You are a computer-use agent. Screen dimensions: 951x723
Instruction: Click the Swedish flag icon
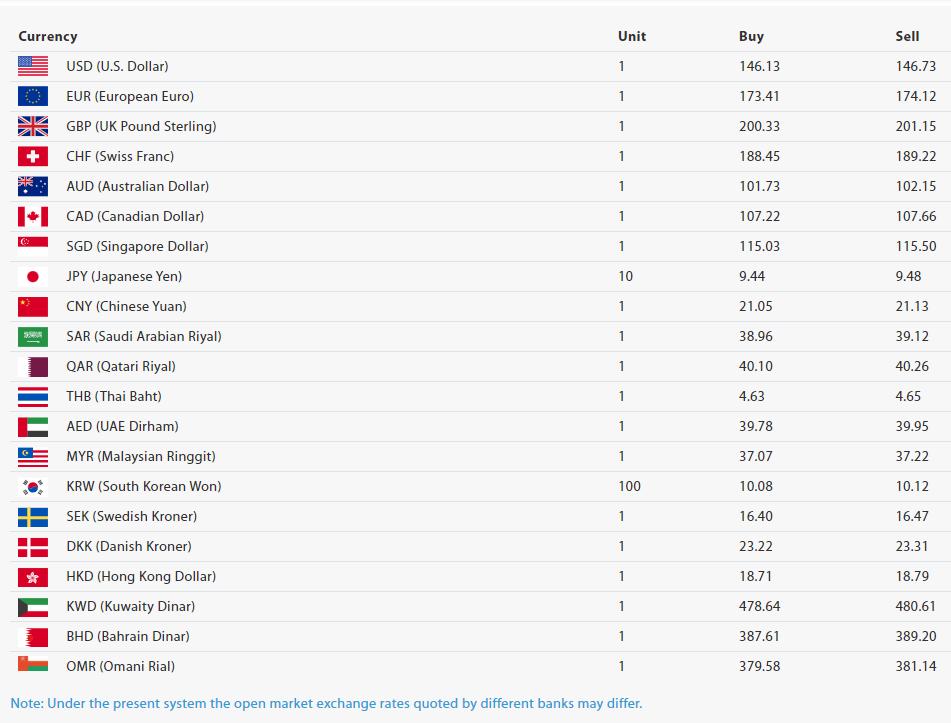(33, 516)
